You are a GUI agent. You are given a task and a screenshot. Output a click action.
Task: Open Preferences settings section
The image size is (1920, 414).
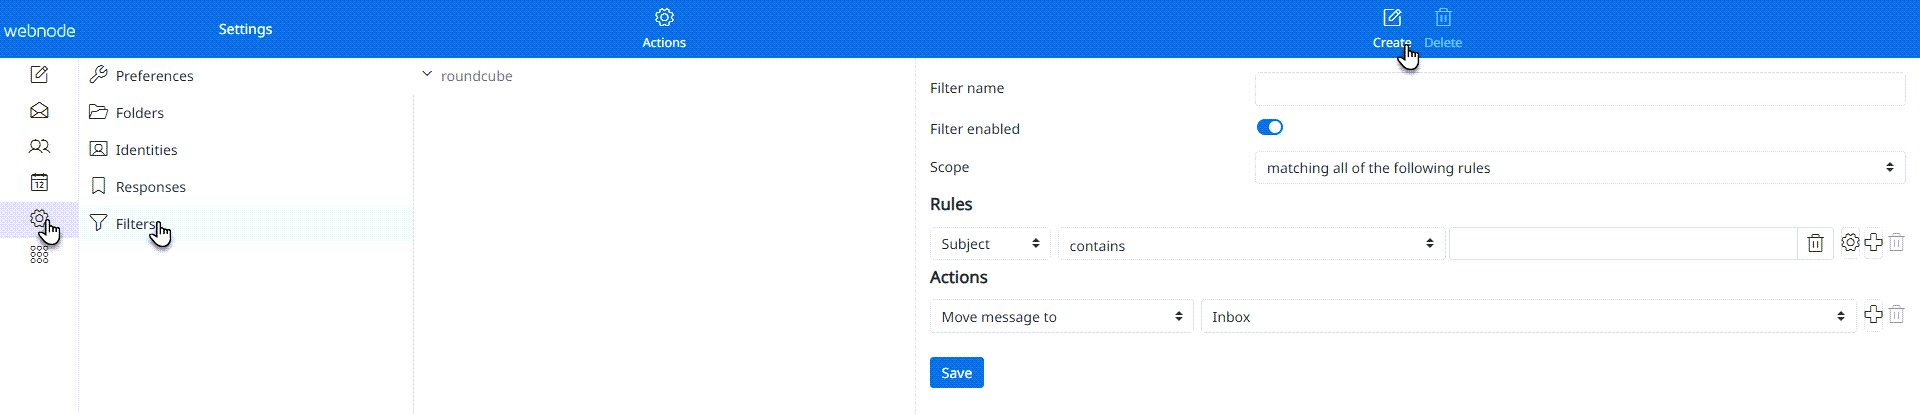point(154,76)
